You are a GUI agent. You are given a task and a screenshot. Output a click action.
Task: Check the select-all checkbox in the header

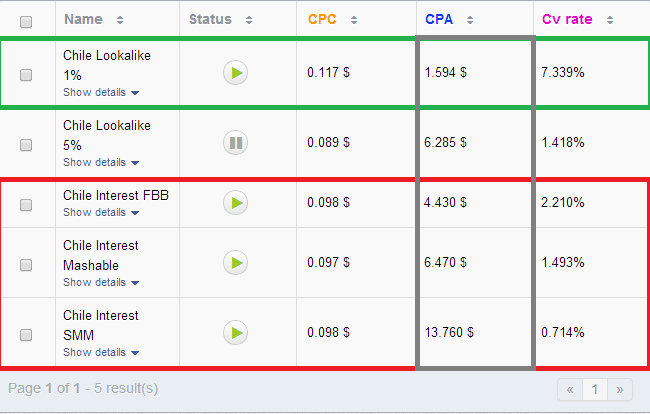[26, 21]
